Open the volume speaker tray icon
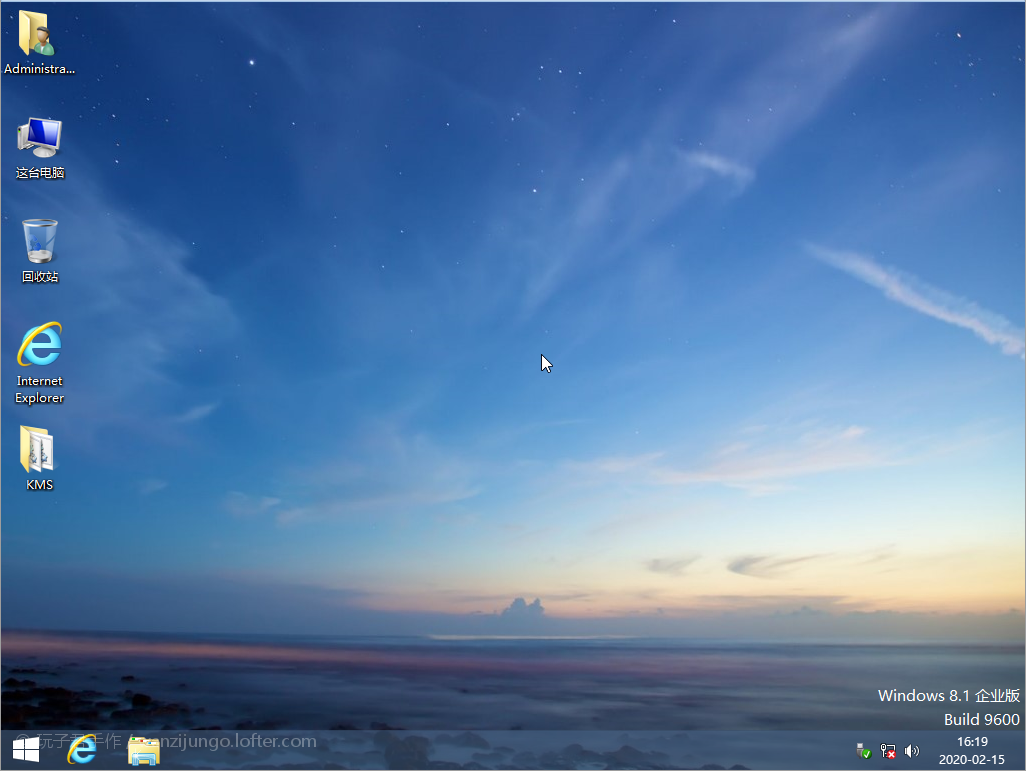 [911, 750]
